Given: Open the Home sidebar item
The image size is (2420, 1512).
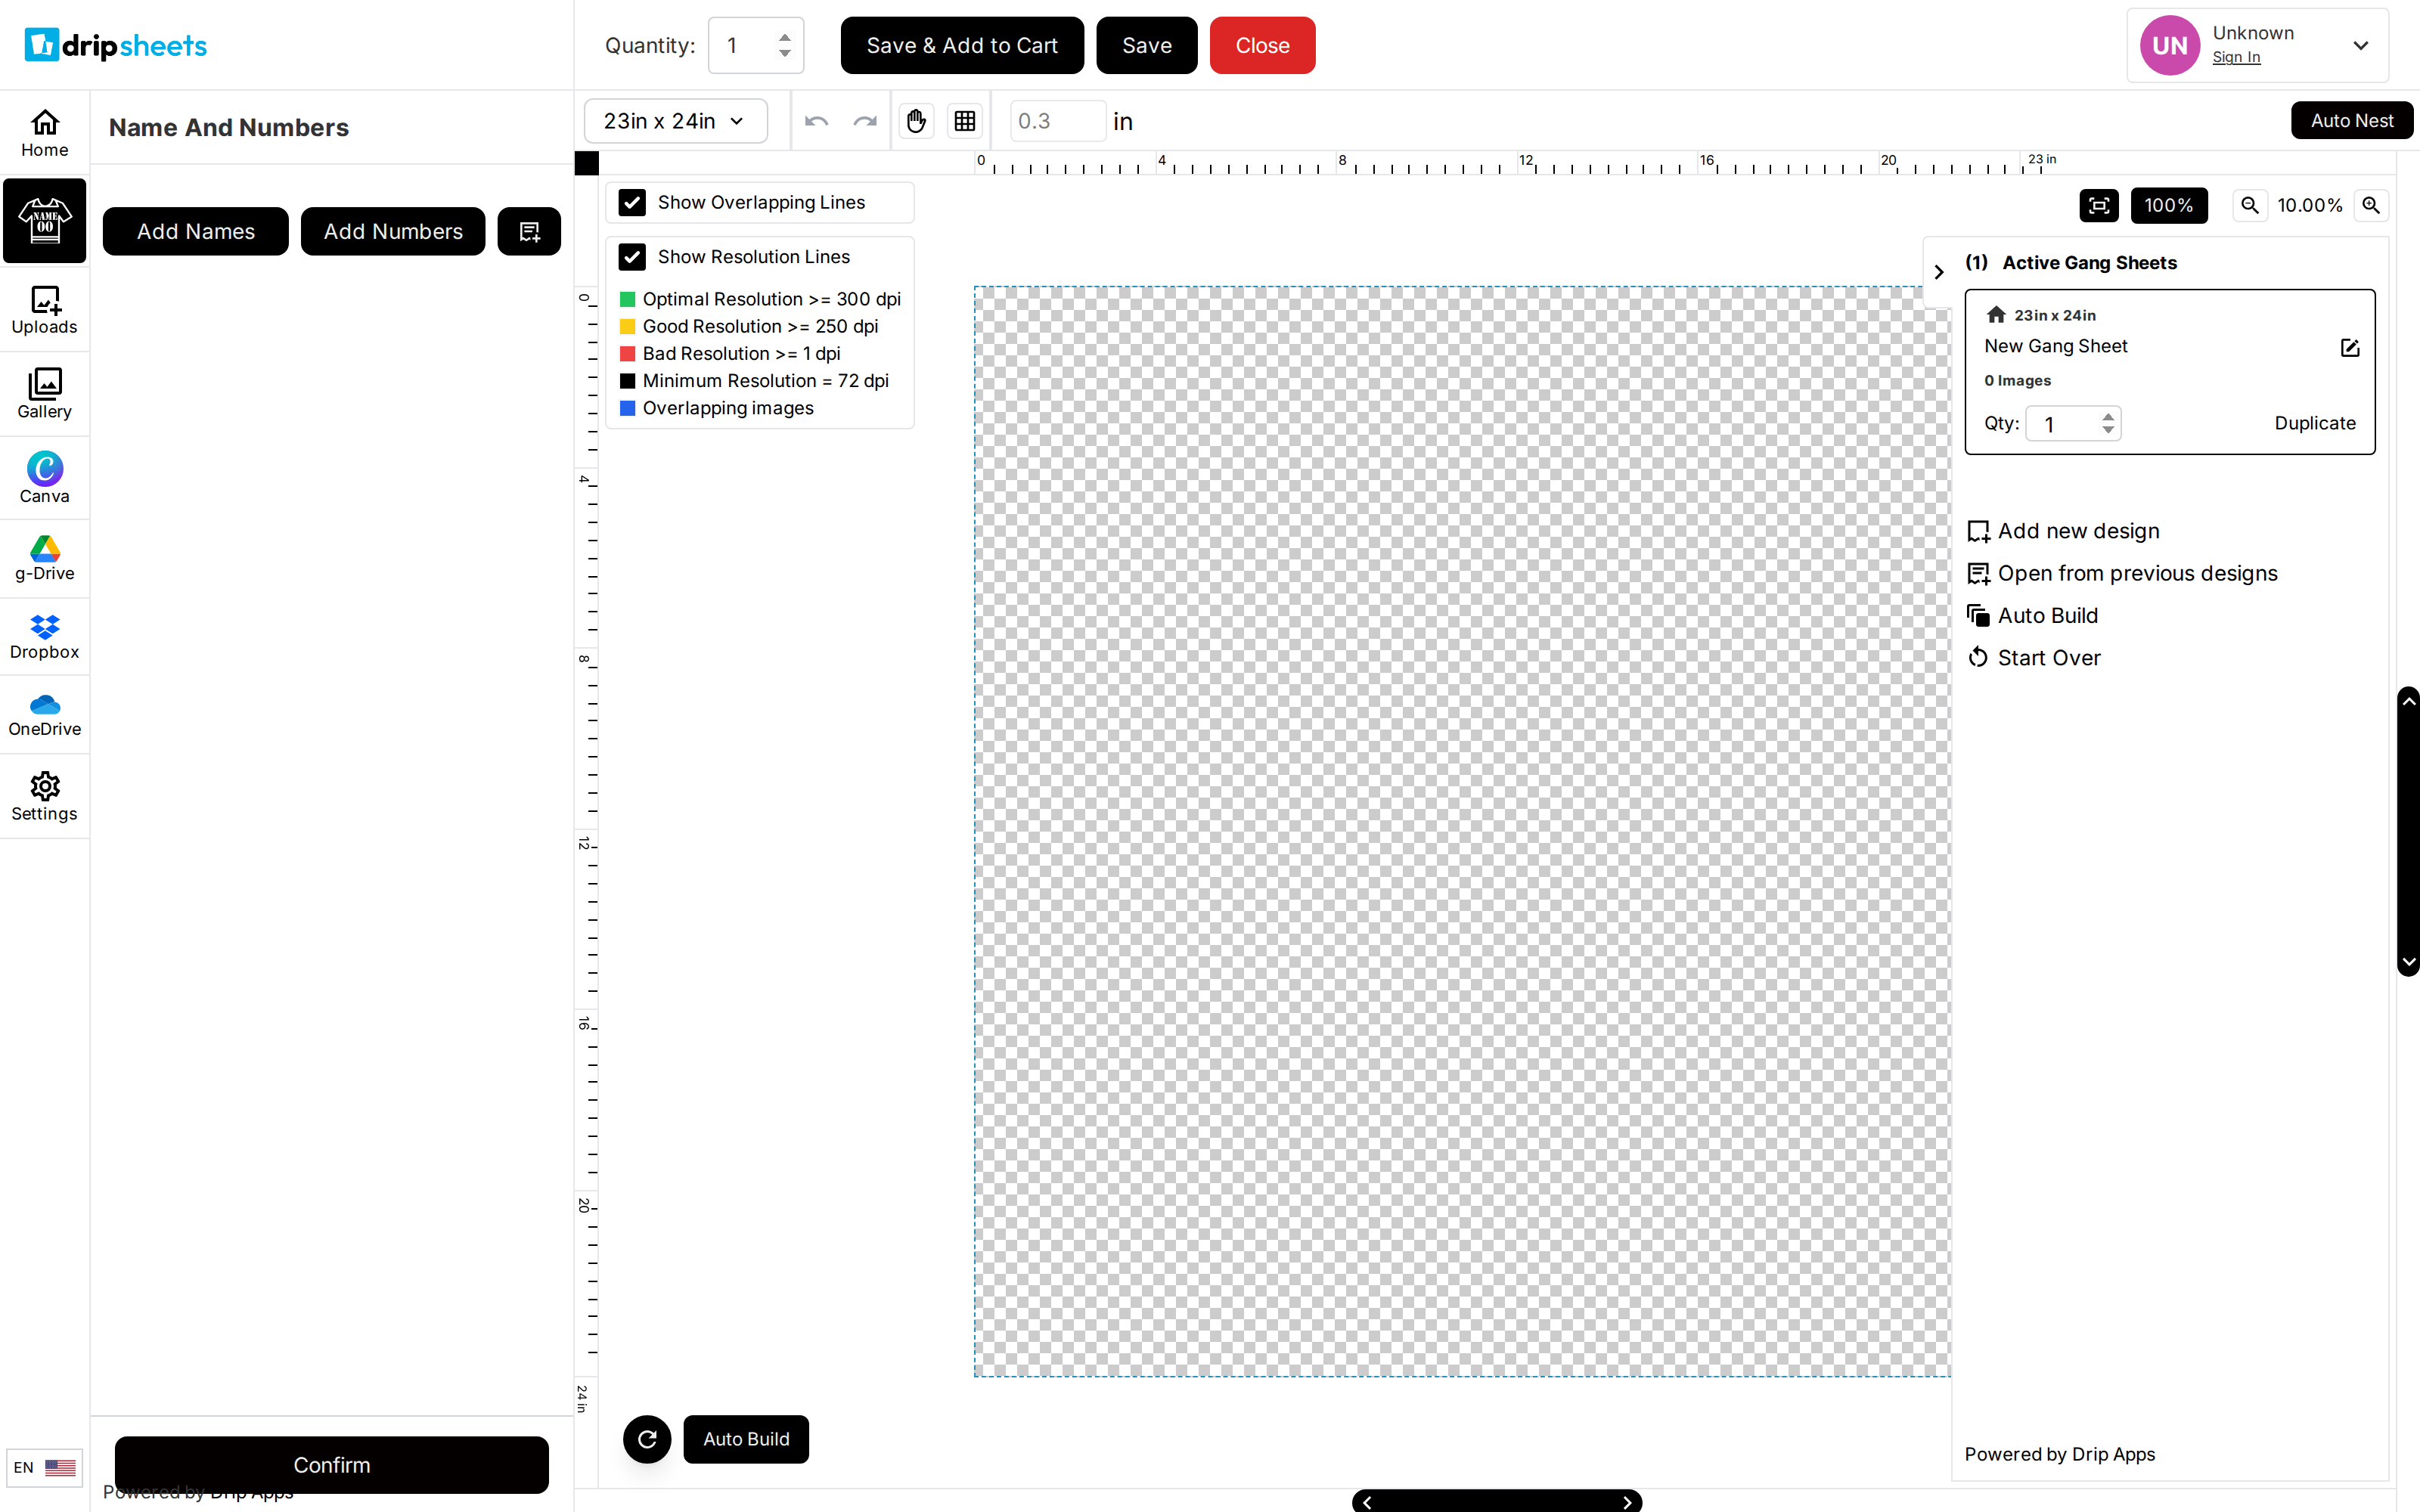Looking at the screenshot, I should coord(45,133).
